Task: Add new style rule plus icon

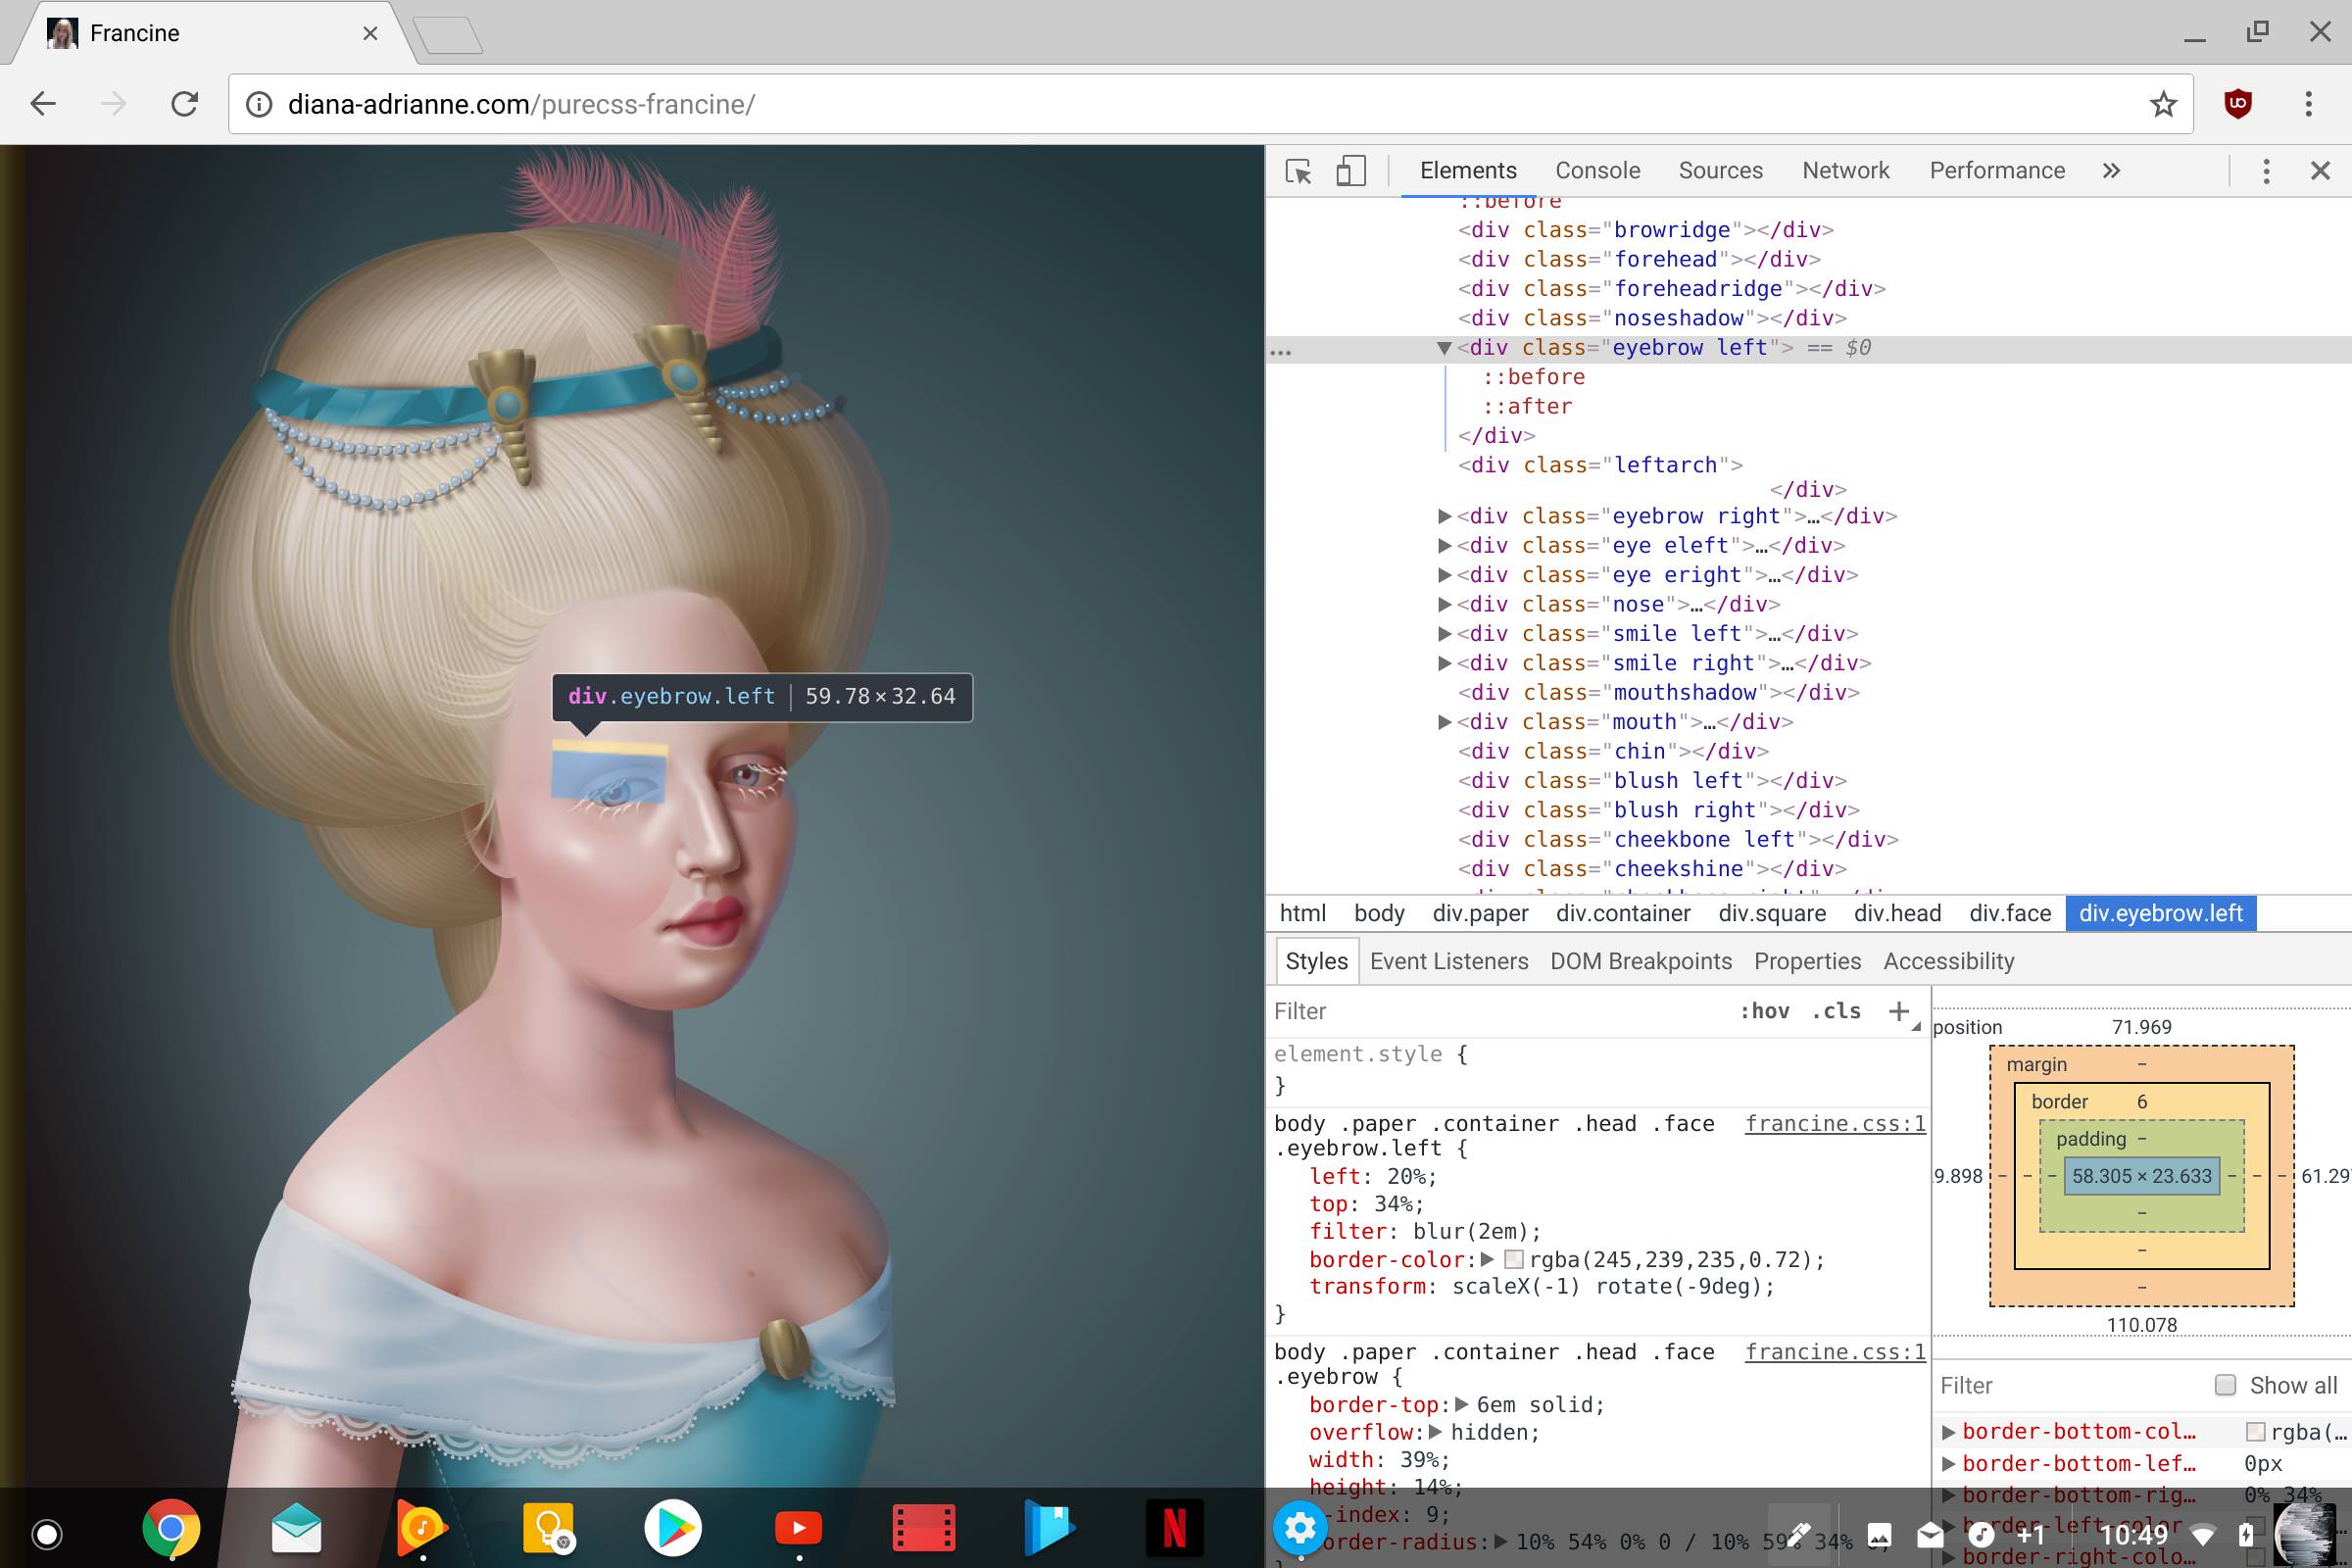Action: click(1898, 1011)
